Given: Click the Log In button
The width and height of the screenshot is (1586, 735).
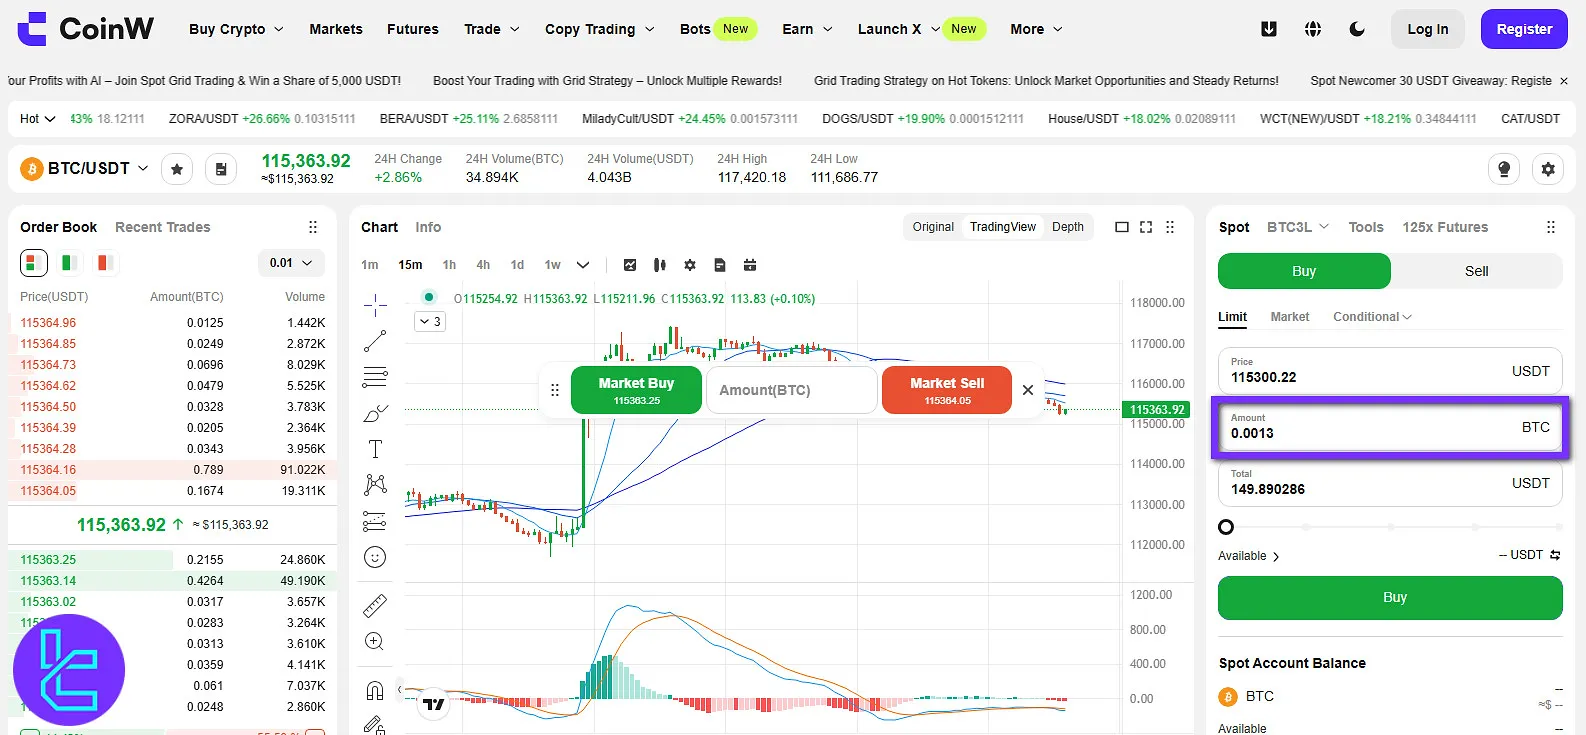Looking at the screenshot, I should [x=1428, y=29].
